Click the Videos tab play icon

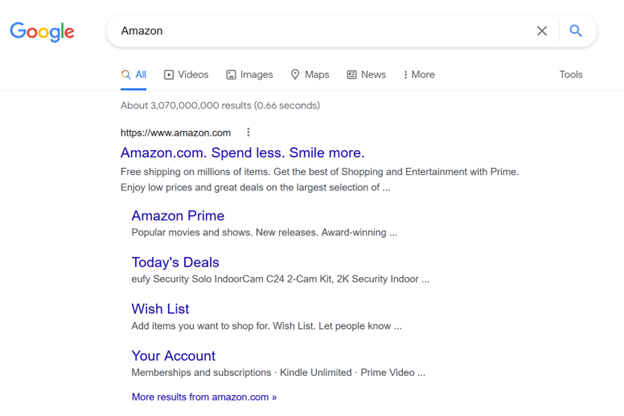tap(169, 75)
